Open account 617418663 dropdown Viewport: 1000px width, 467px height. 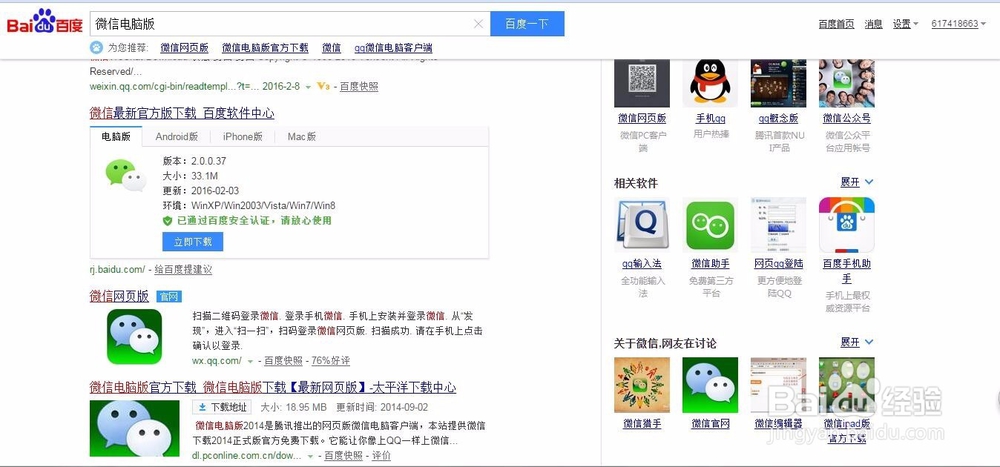[x=959, y=24]
